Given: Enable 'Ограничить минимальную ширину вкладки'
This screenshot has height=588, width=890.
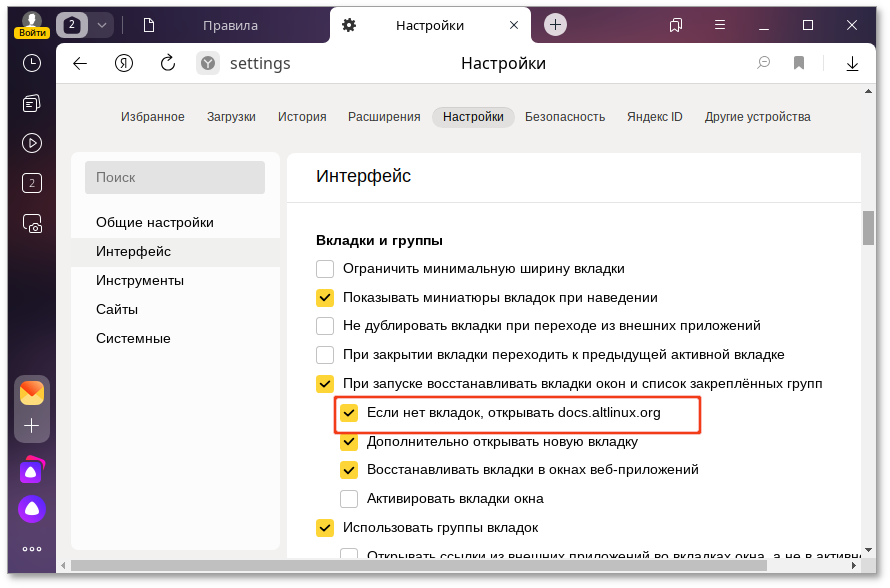Looking at the screenshot, I should click(x=325, y=268).
